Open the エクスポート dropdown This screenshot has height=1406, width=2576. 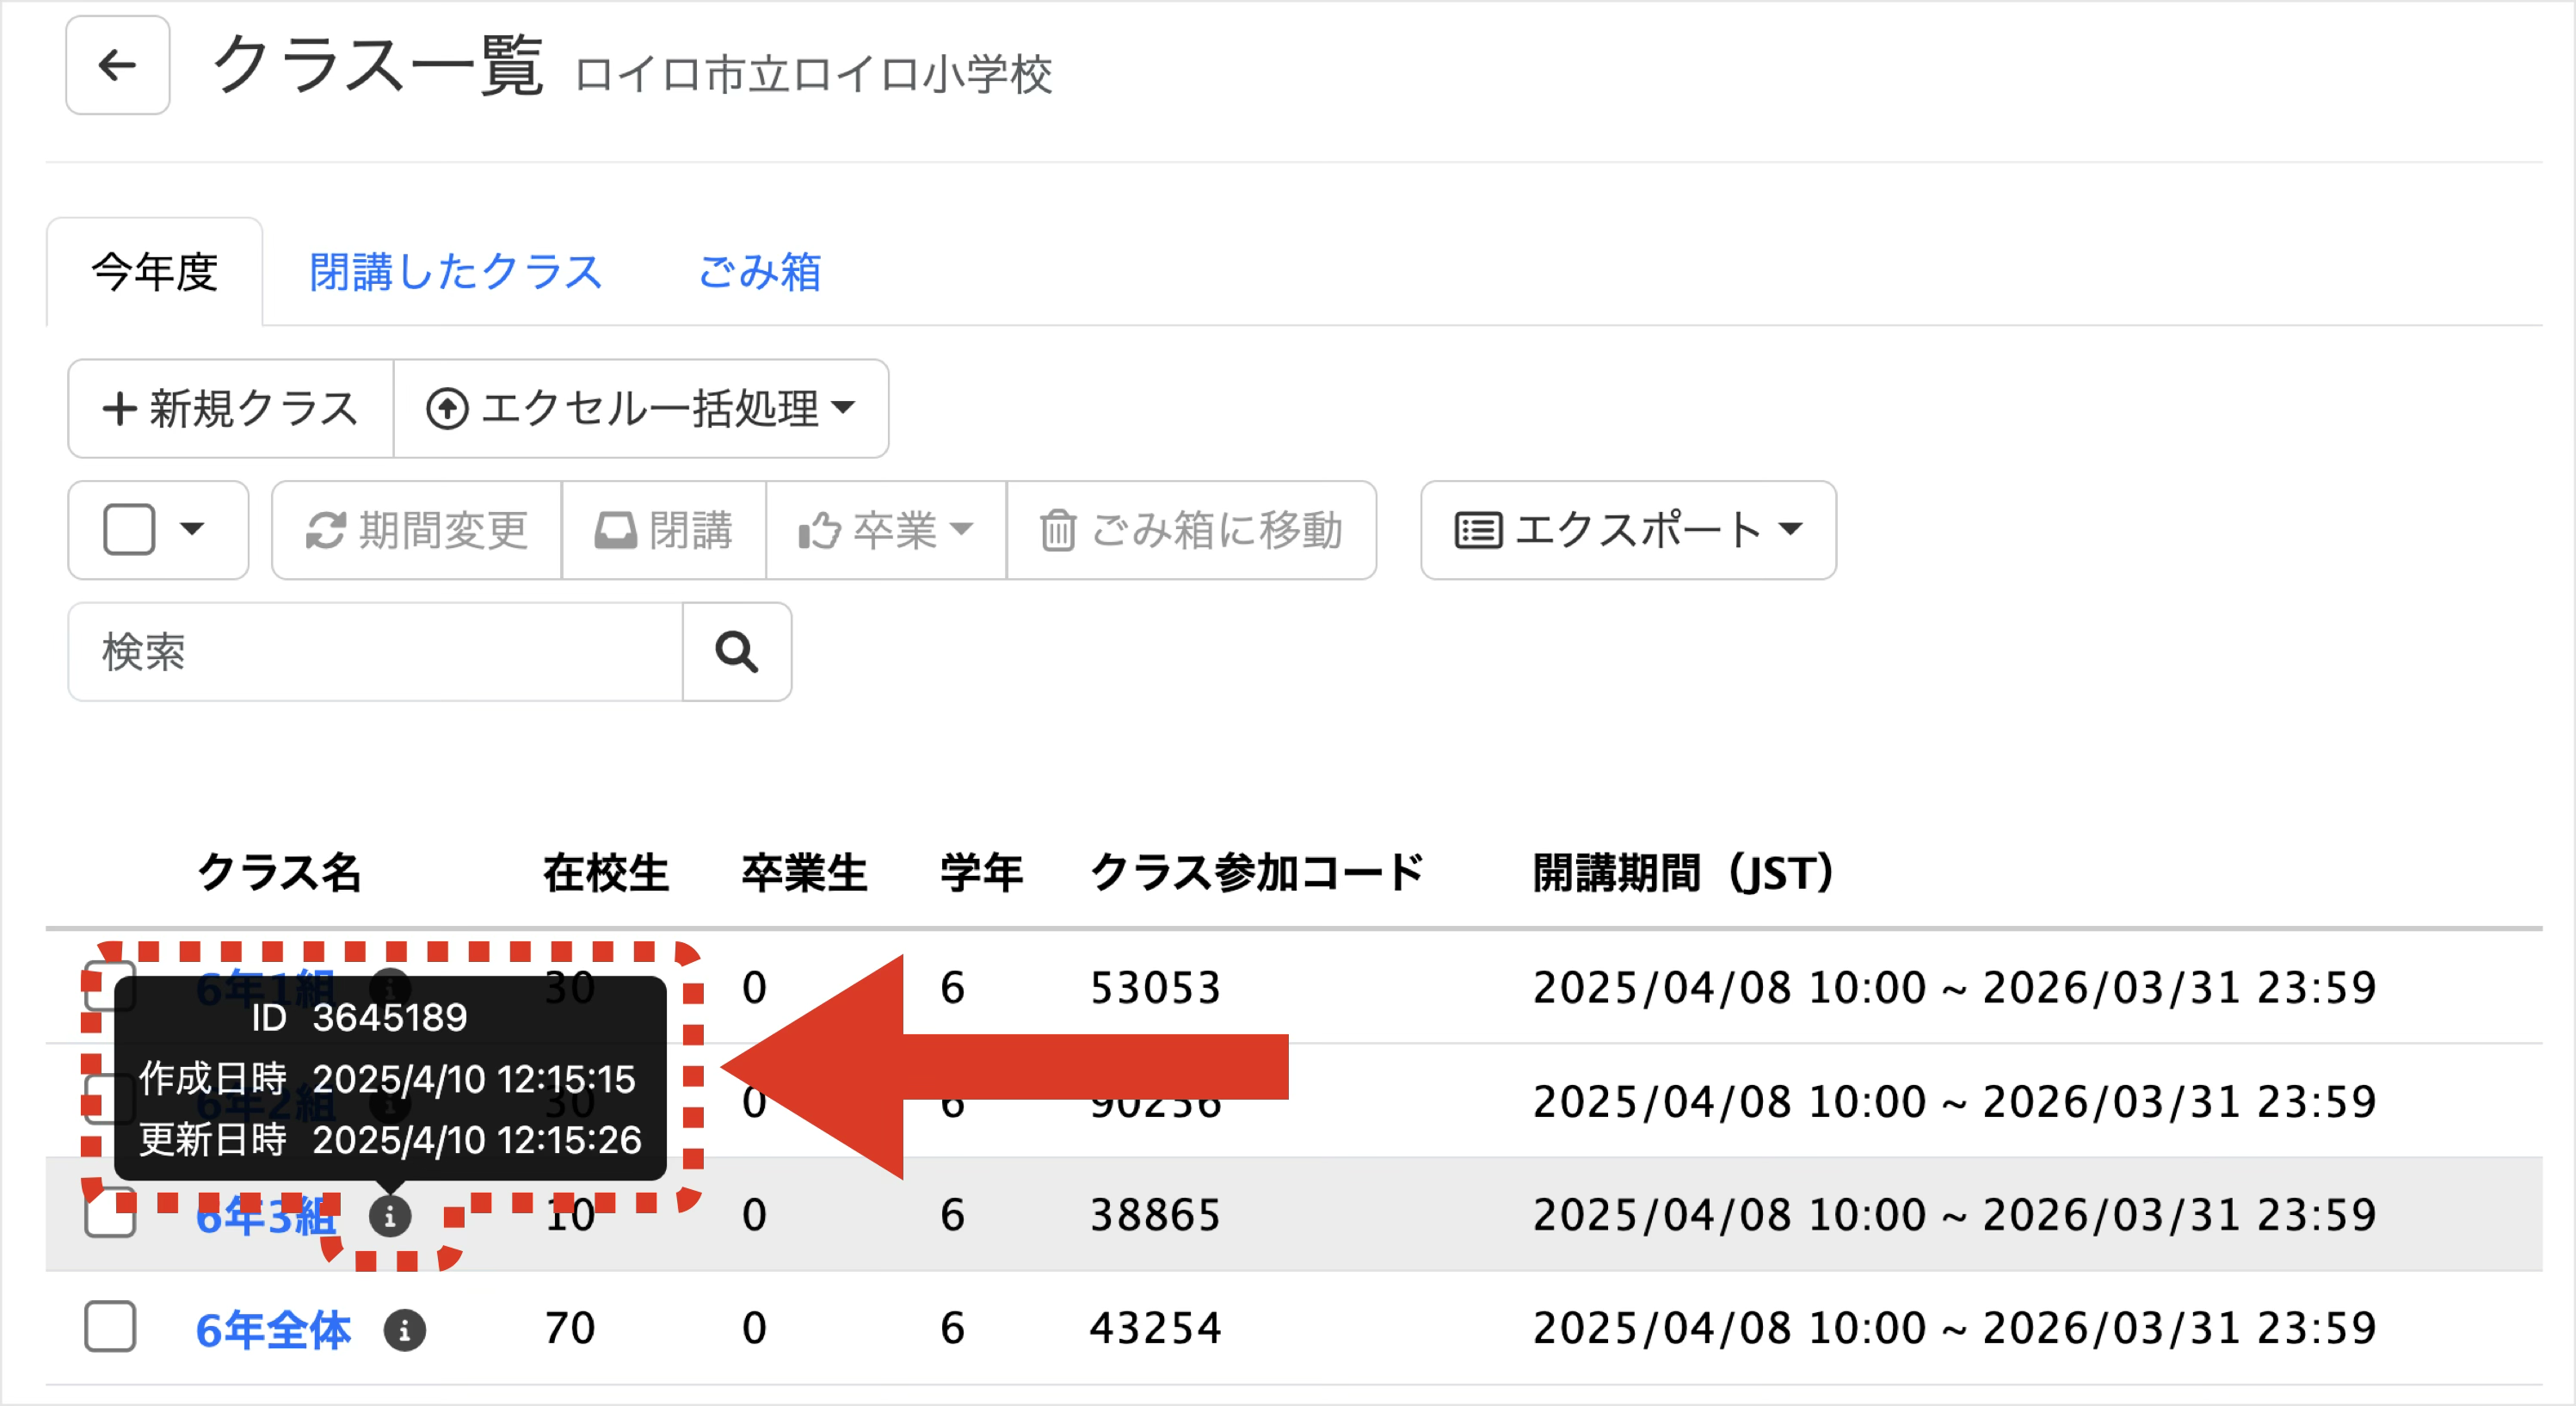pos(1627,530)
